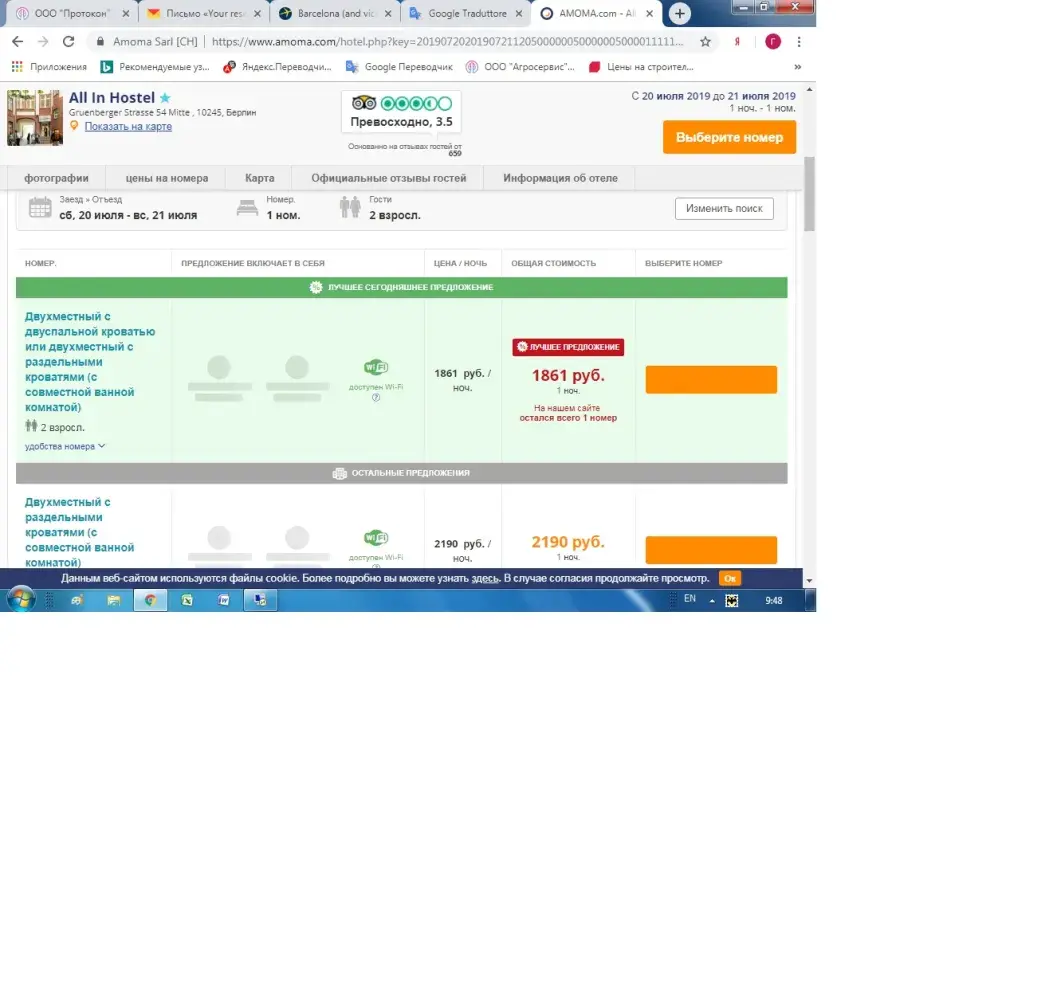Open the Приложения apps shortcut
The image size is (1057, 1000).
[x=49, y=67]
